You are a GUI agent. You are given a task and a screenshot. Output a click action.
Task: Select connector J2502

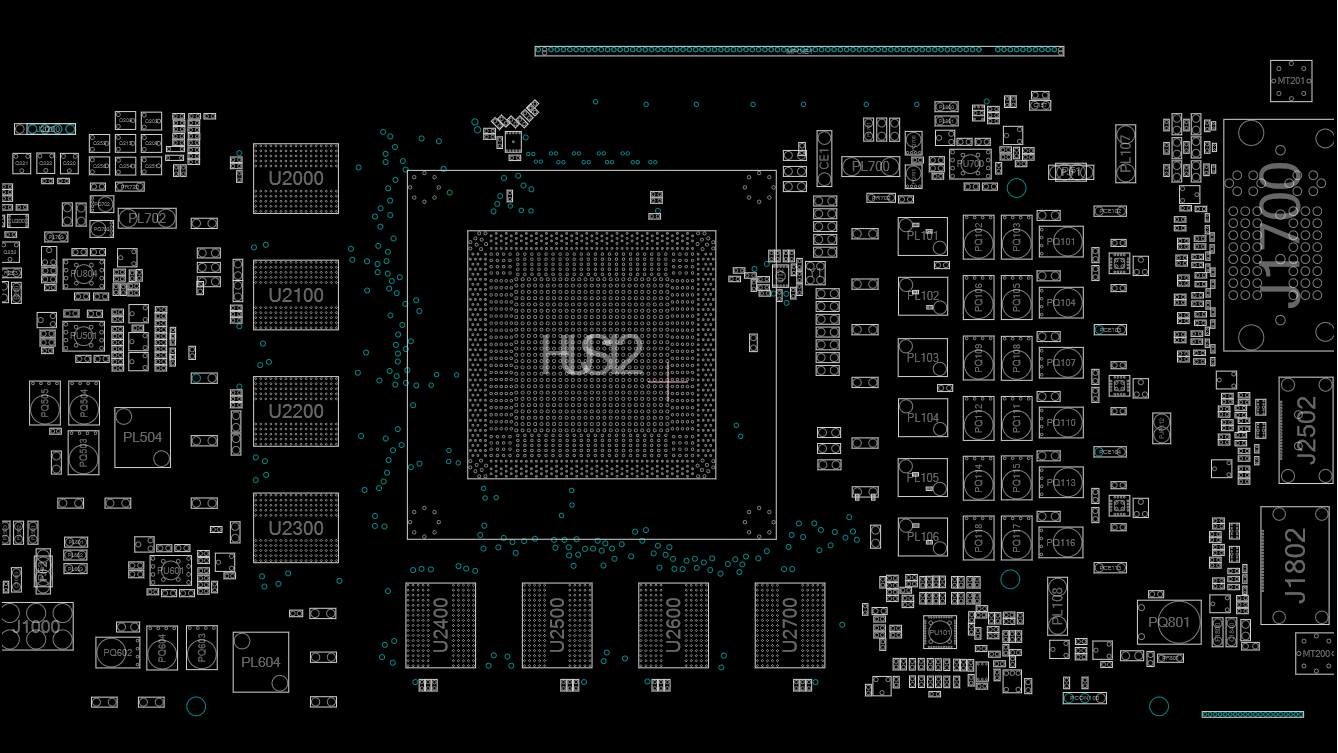click(x=1306, y=430)
